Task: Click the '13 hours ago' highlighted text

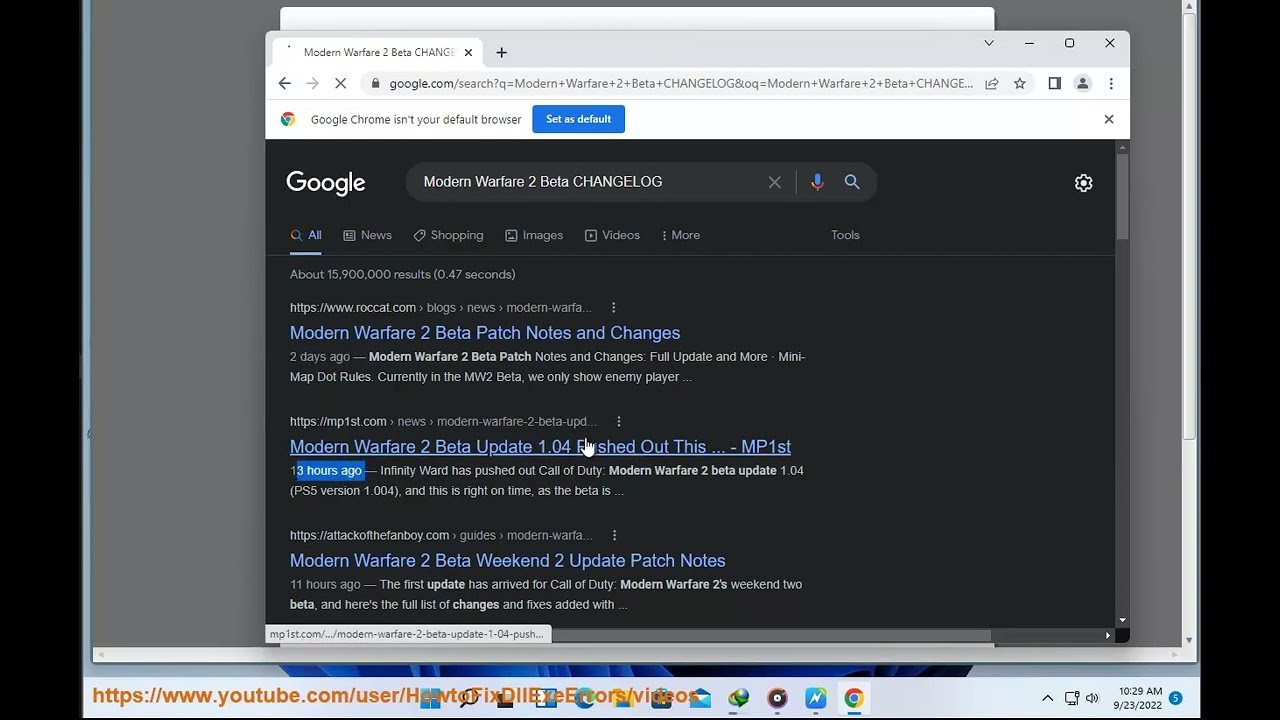Action: click(329, 471)
